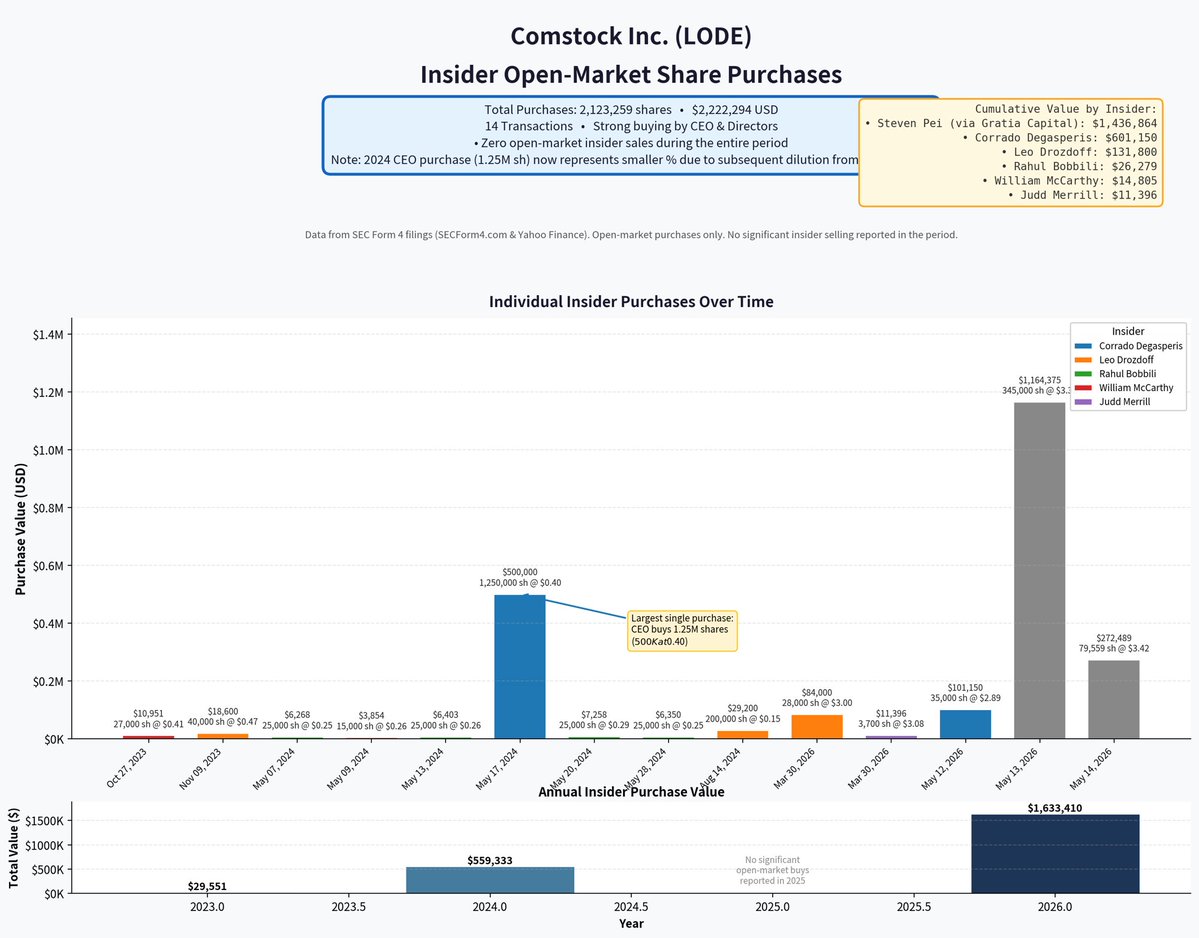
Task: Select the 2024 annual purchase value bar
Action: point(490,880)
